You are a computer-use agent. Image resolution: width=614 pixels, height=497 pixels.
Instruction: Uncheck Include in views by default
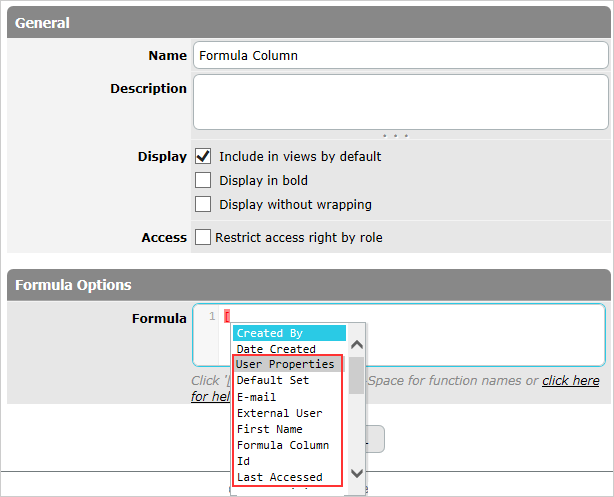[203, 156]
